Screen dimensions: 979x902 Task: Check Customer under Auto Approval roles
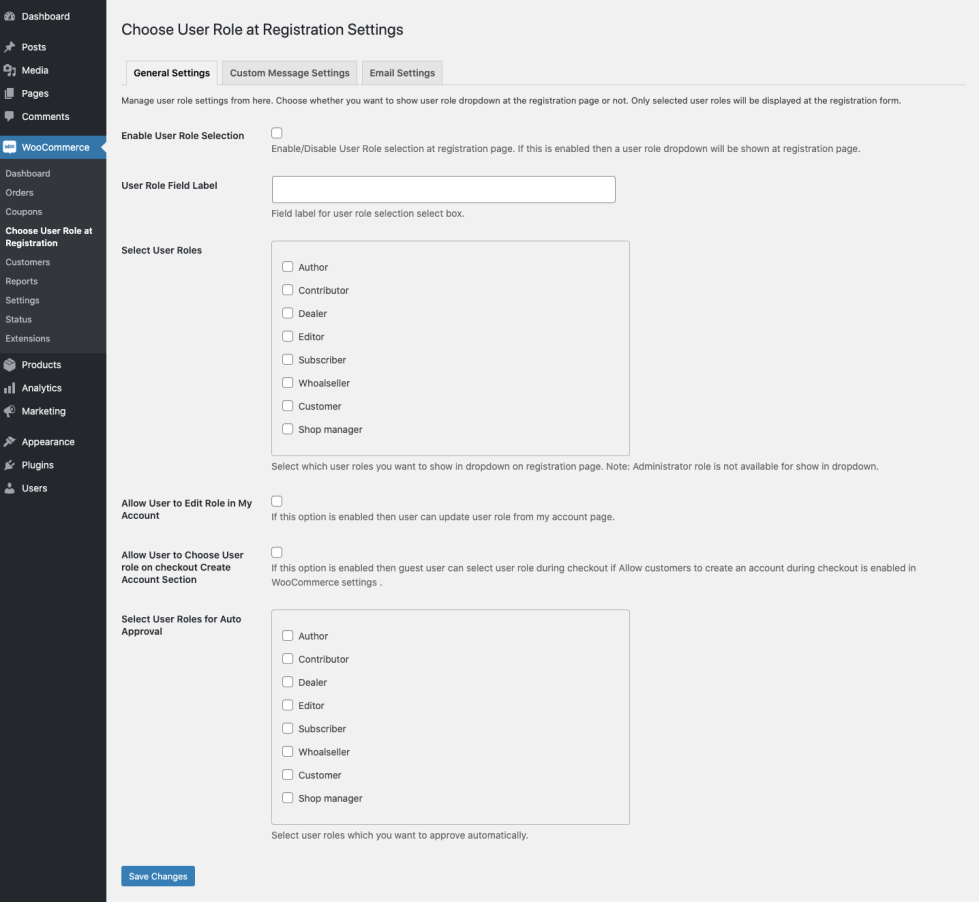point(288,775)
